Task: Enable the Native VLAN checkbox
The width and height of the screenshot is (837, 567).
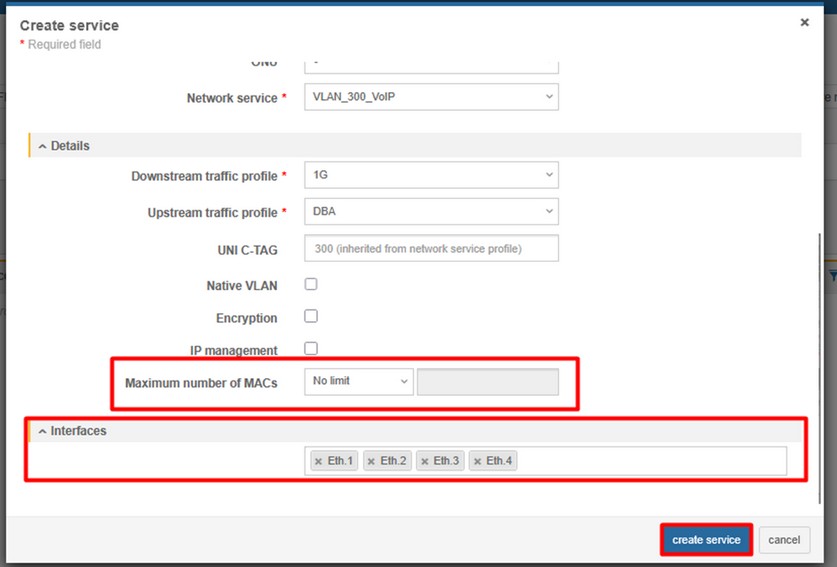Action: coord(311,284)
